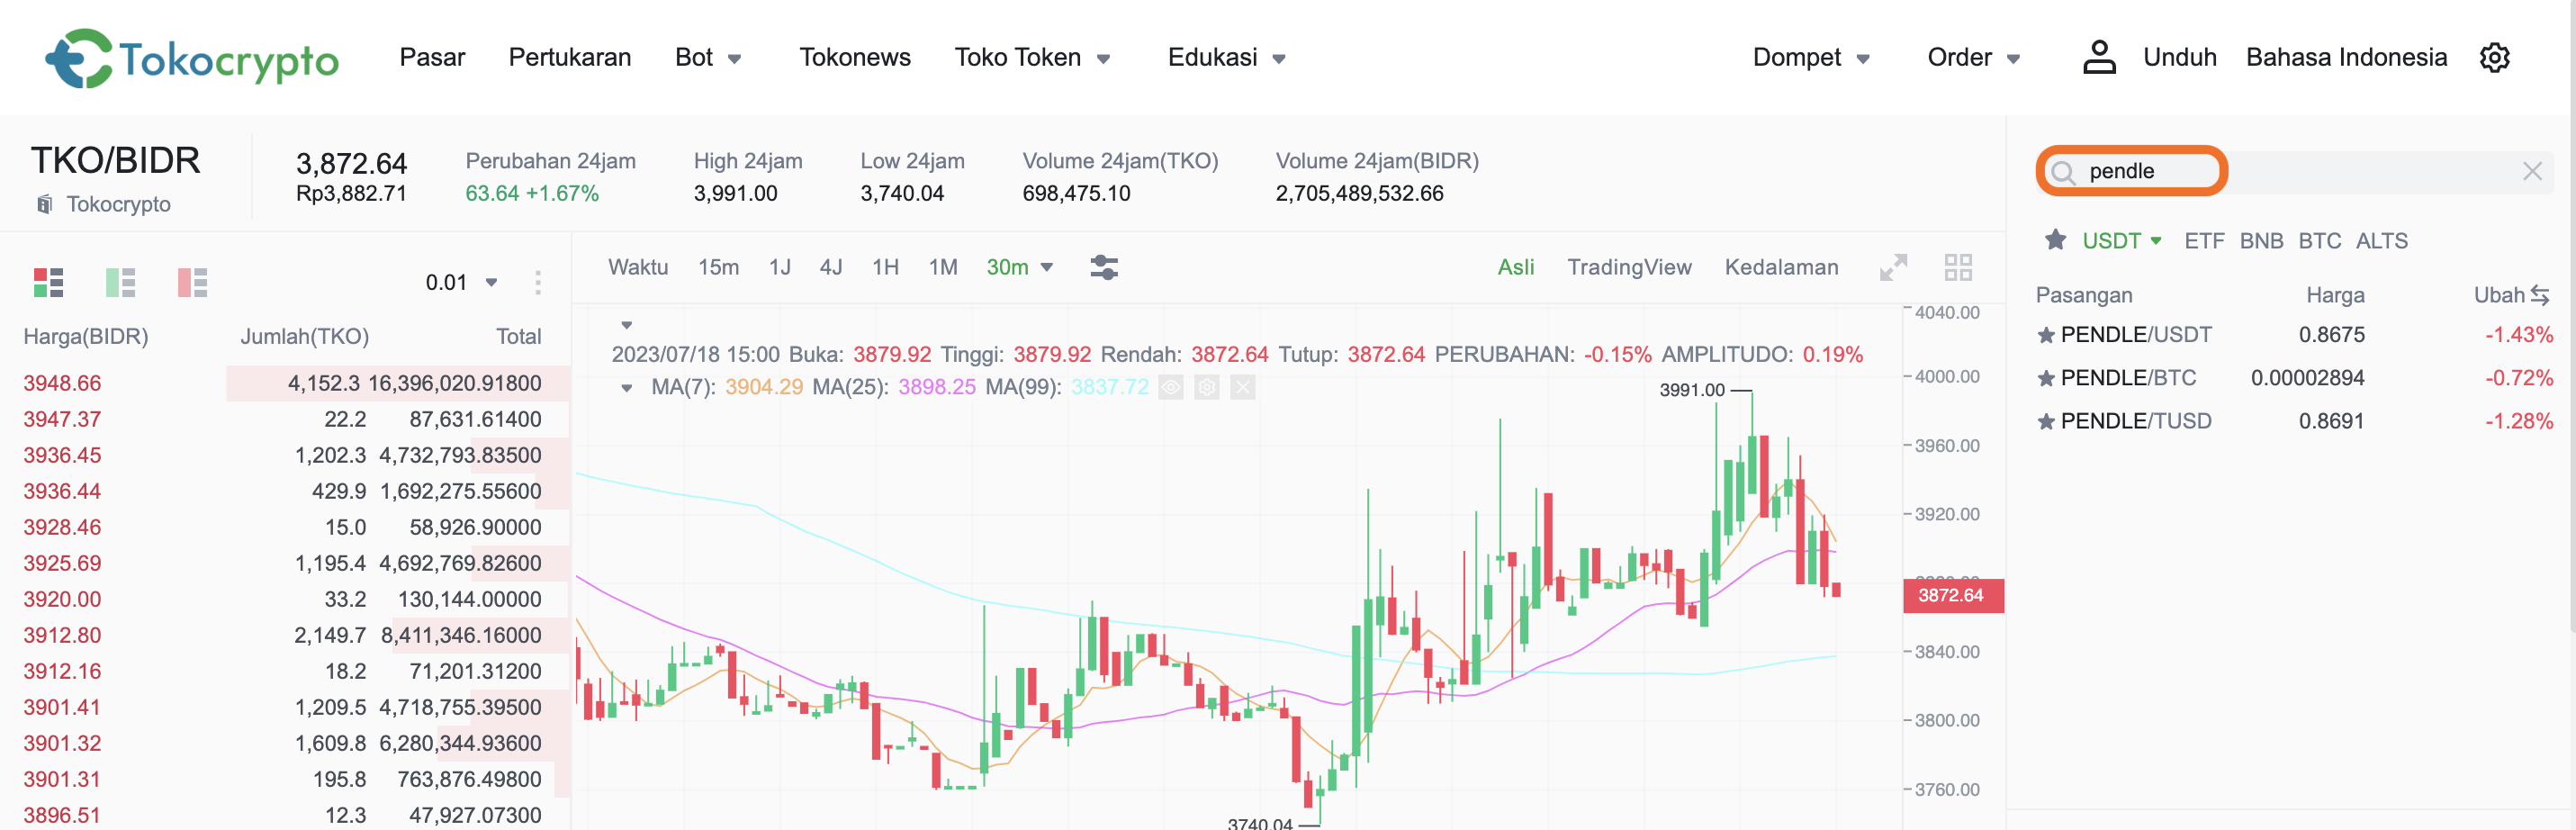Open the Order dropdown menu

pos(1973,58)
